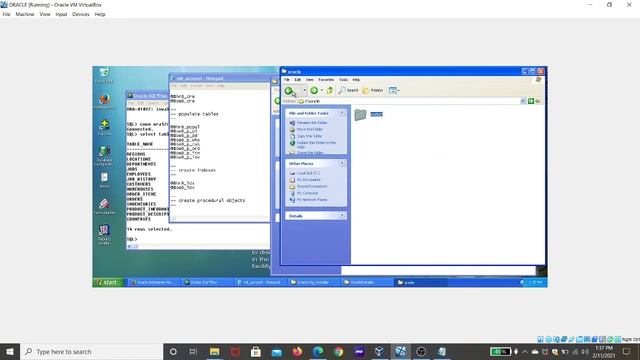Open My Documents under Other Places
This screenshot has width=640, height=360.
(309, 180)
